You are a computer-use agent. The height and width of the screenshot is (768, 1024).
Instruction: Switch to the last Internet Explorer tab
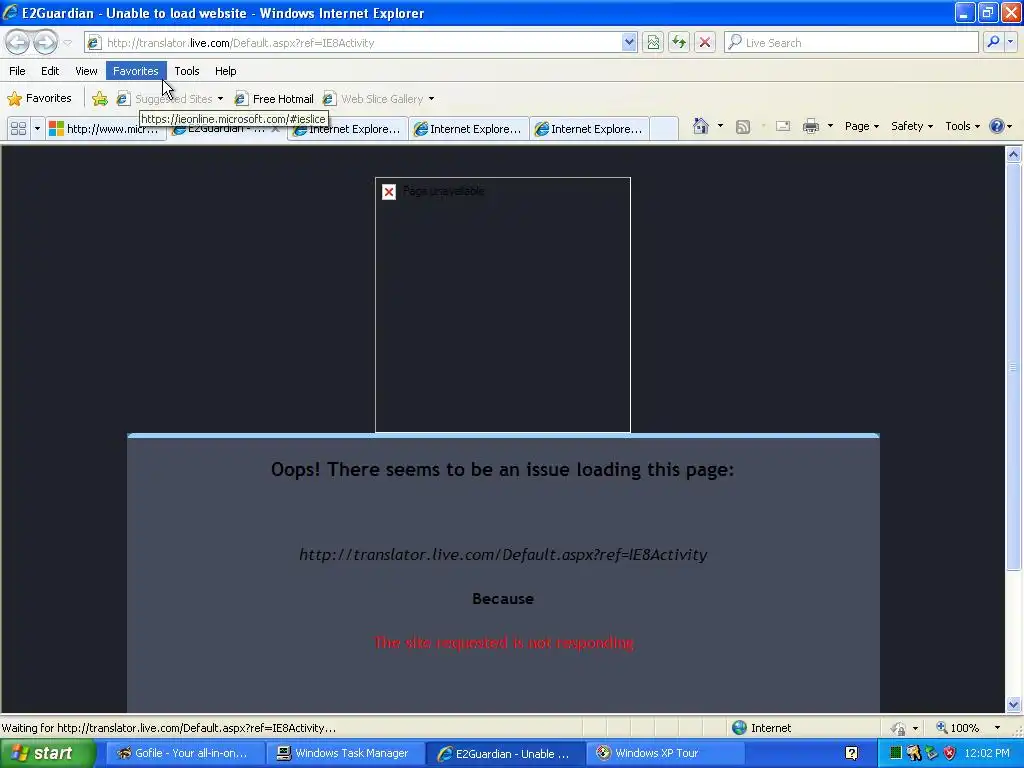590,129
